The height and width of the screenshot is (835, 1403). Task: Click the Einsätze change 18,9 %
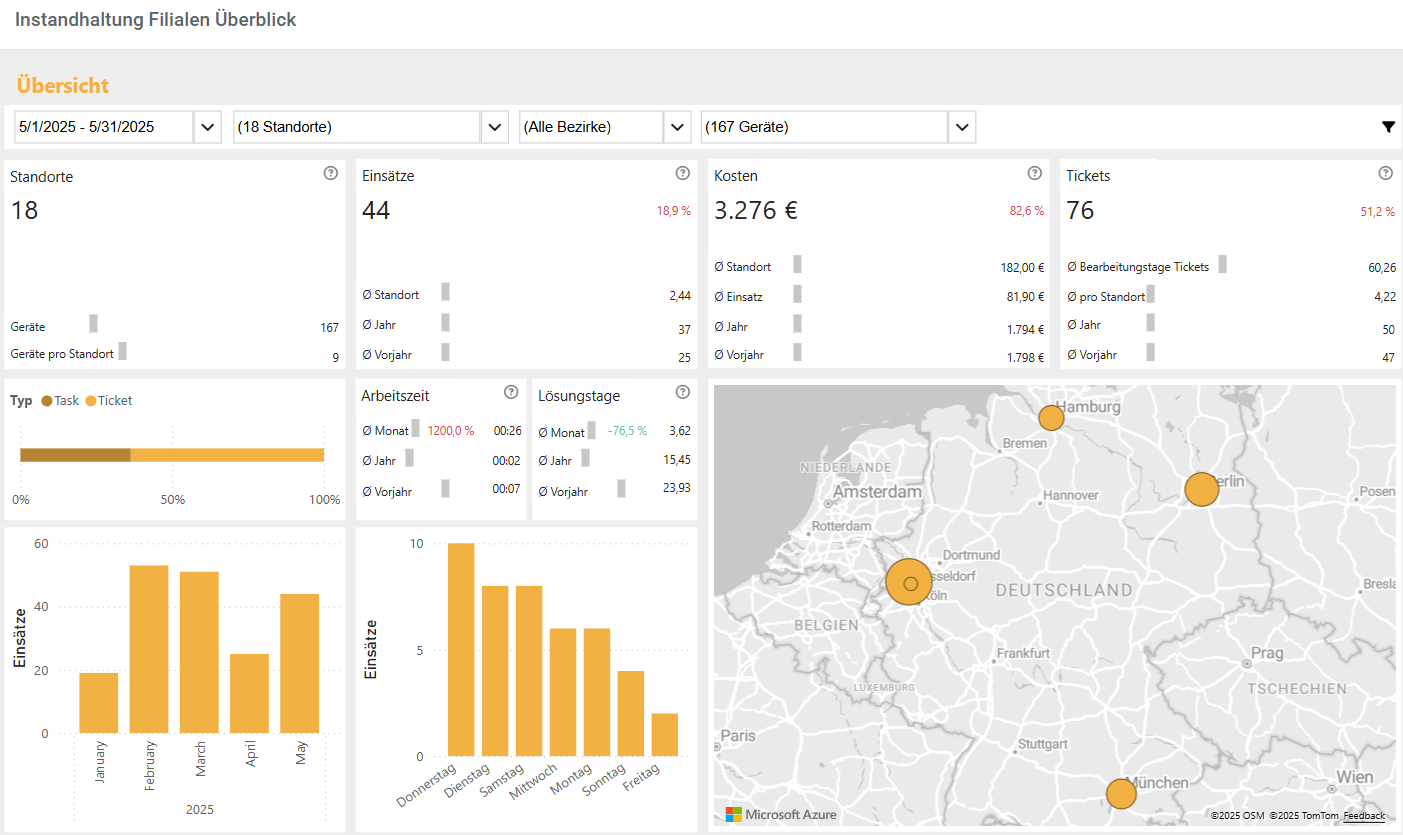coord(674,211)
